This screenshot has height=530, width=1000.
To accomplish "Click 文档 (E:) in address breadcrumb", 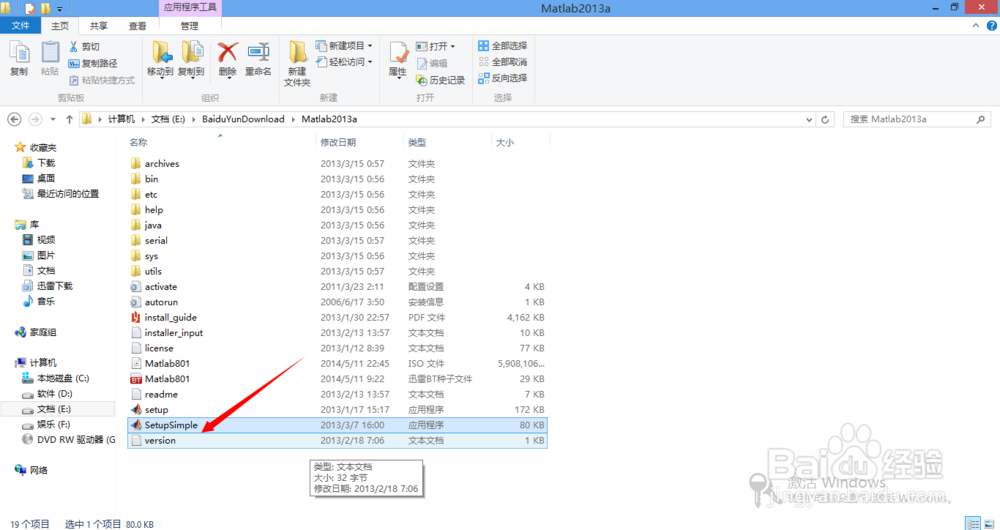I will [168, 119].
